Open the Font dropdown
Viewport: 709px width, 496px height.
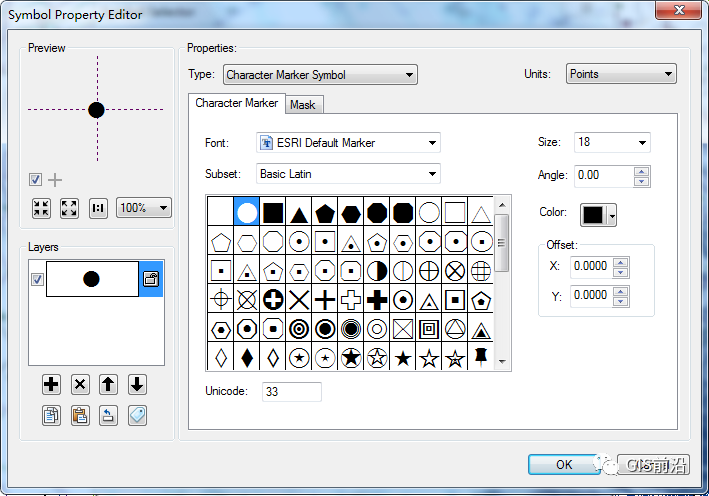coord(348,143)
